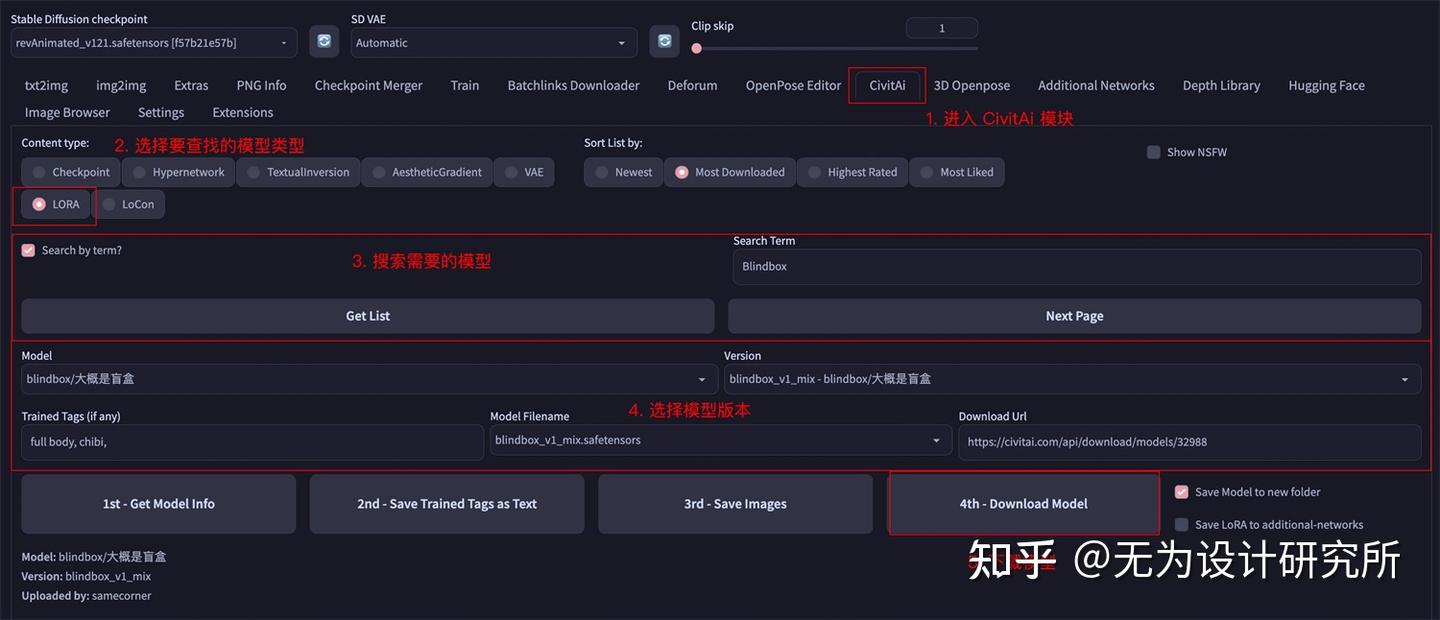The width and height of the screenshot is (1440, 620).
Task: Open the Hugging Face tab
Action: click(x=1326, y=85)
